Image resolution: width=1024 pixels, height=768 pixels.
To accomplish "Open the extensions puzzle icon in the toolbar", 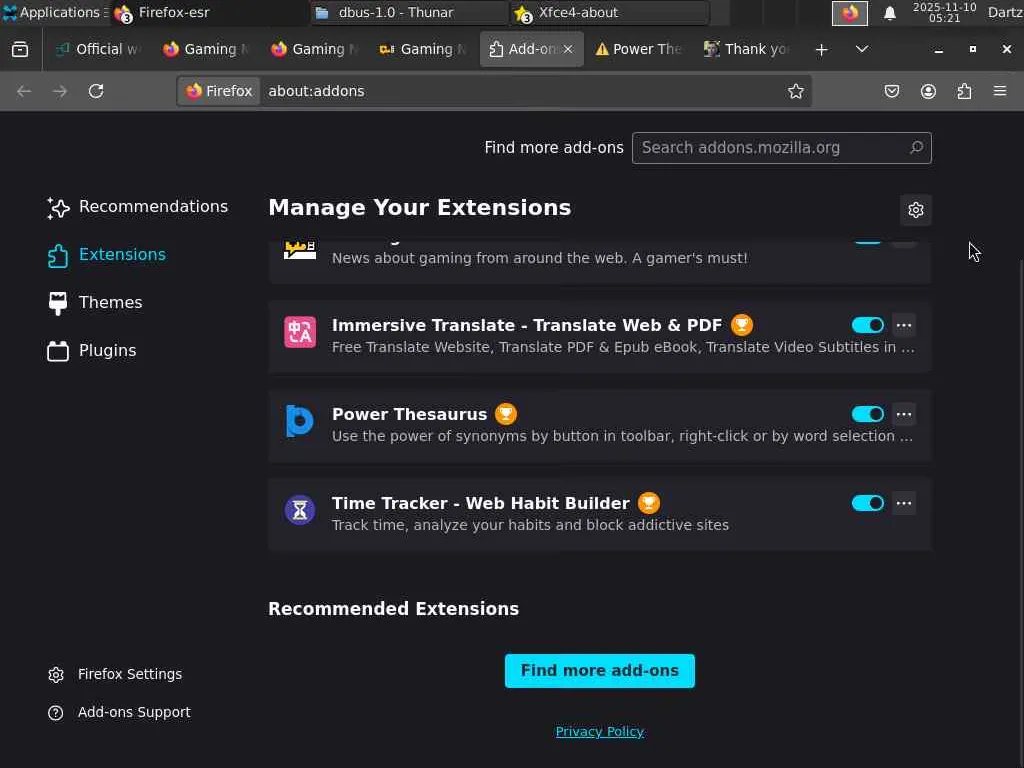I will pyautogui.click(x=964, y=91).
